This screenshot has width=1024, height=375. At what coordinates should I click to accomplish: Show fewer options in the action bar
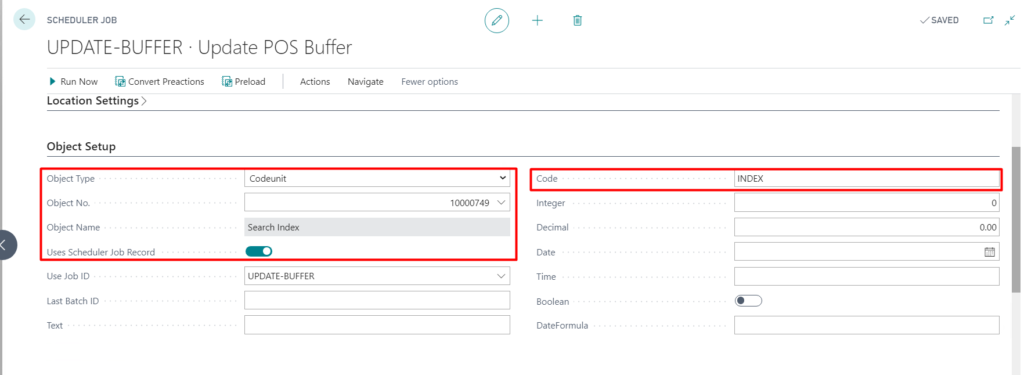pos(429,82)
